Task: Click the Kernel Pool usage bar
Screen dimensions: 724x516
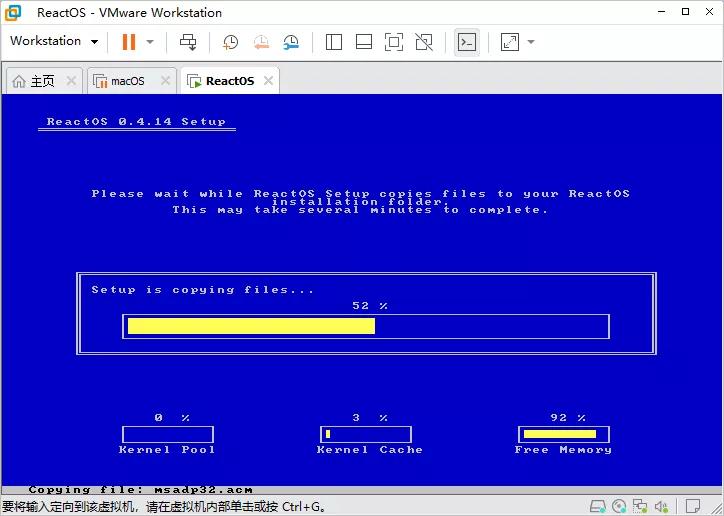Action: tap(168, 434)
